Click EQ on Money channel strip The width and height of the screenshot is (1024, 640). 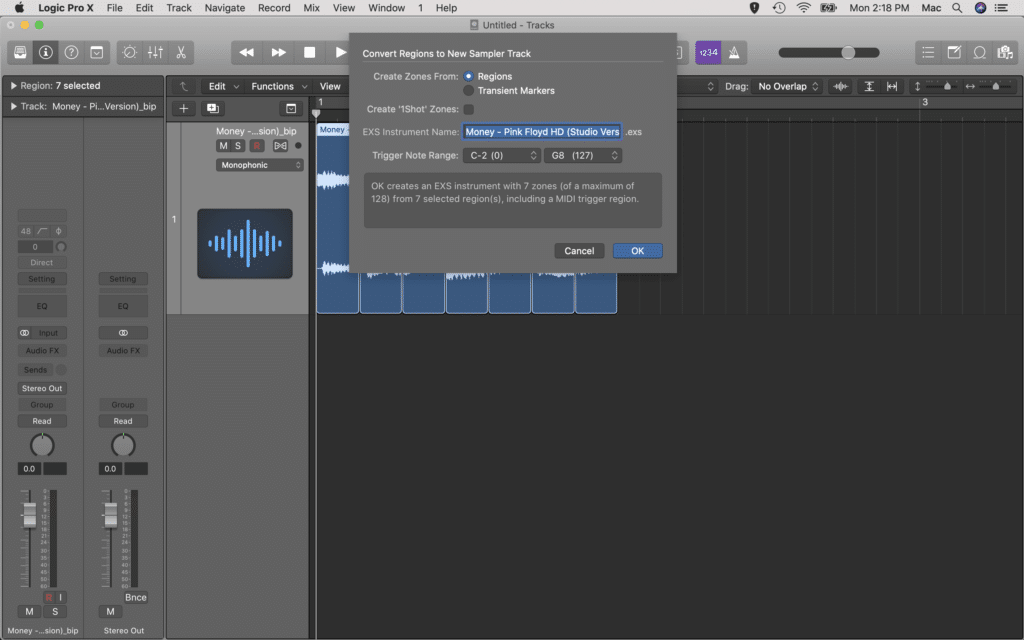(x=42, y=306)
